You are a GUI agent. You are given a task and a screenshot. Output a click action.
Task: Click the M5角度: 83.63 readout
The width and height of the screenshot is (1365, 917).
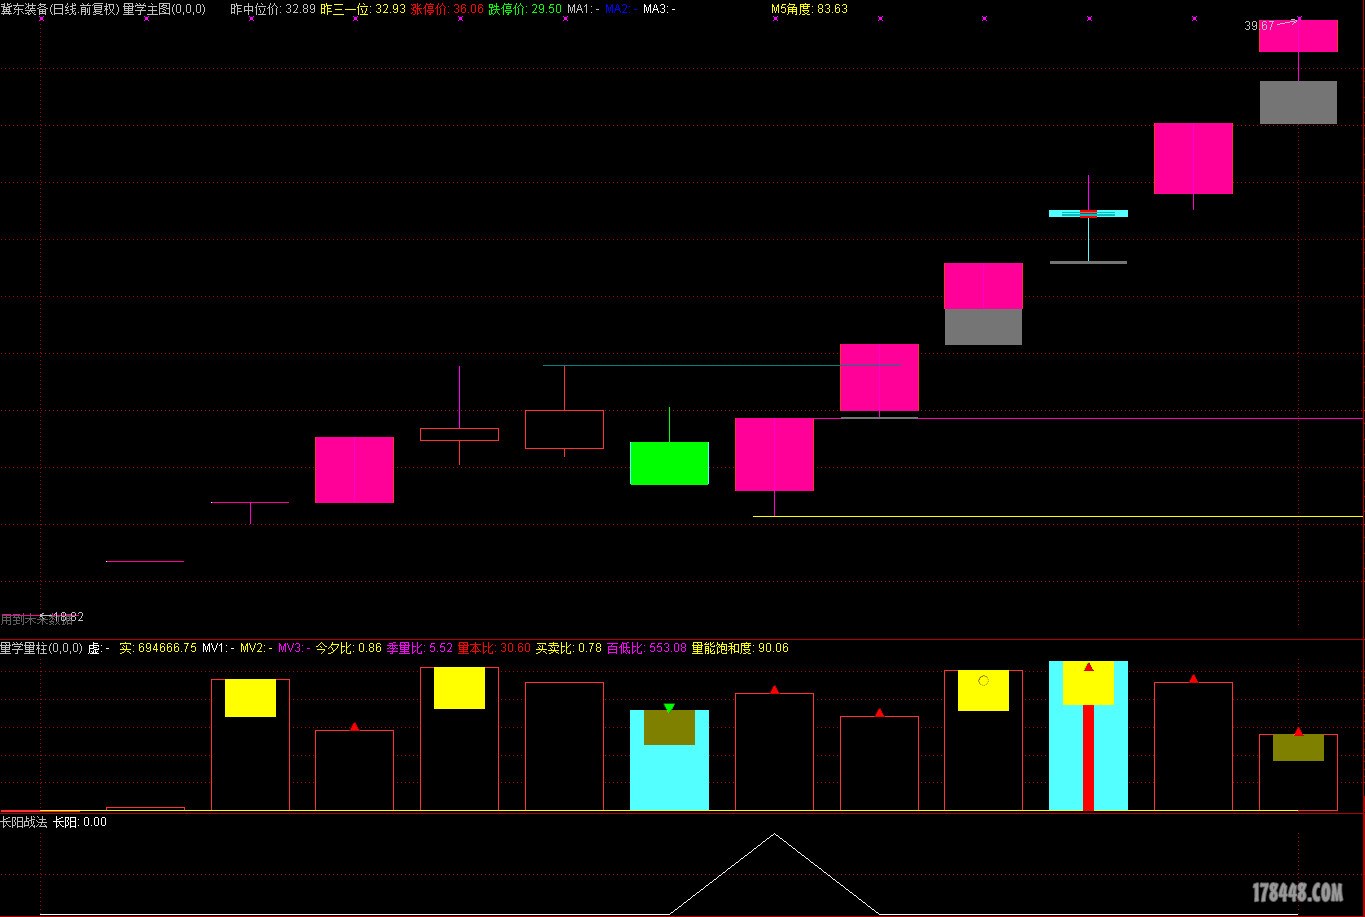[809, 9]
